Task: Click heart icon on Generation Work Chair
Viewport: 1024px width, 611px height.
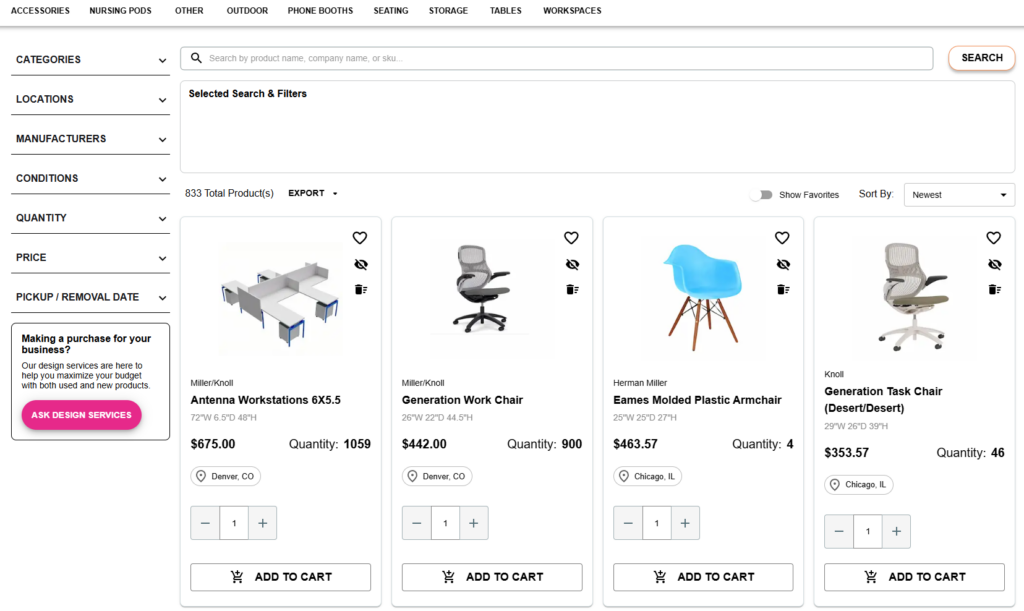Action: coord(571,238)
